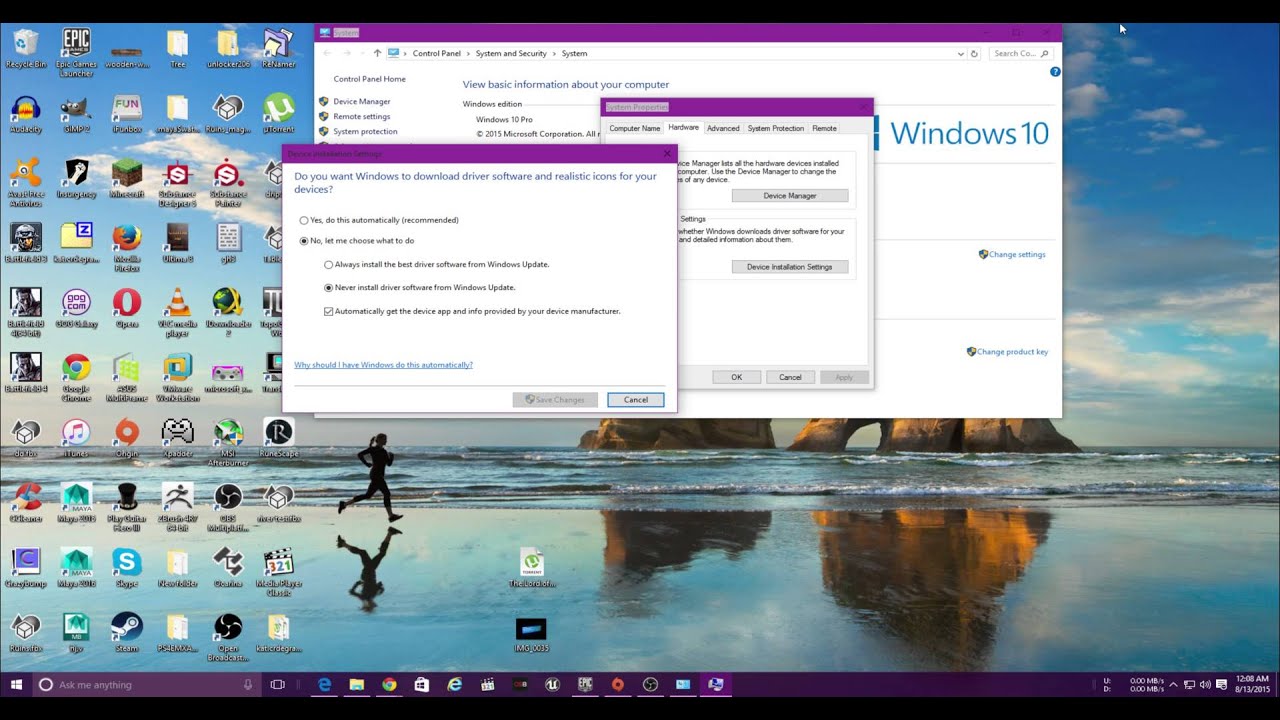This screenshot has width=1280, height=720.
Task: Open Avast Free Antivirus desktop icon
Action: click(x=25, y=182)
